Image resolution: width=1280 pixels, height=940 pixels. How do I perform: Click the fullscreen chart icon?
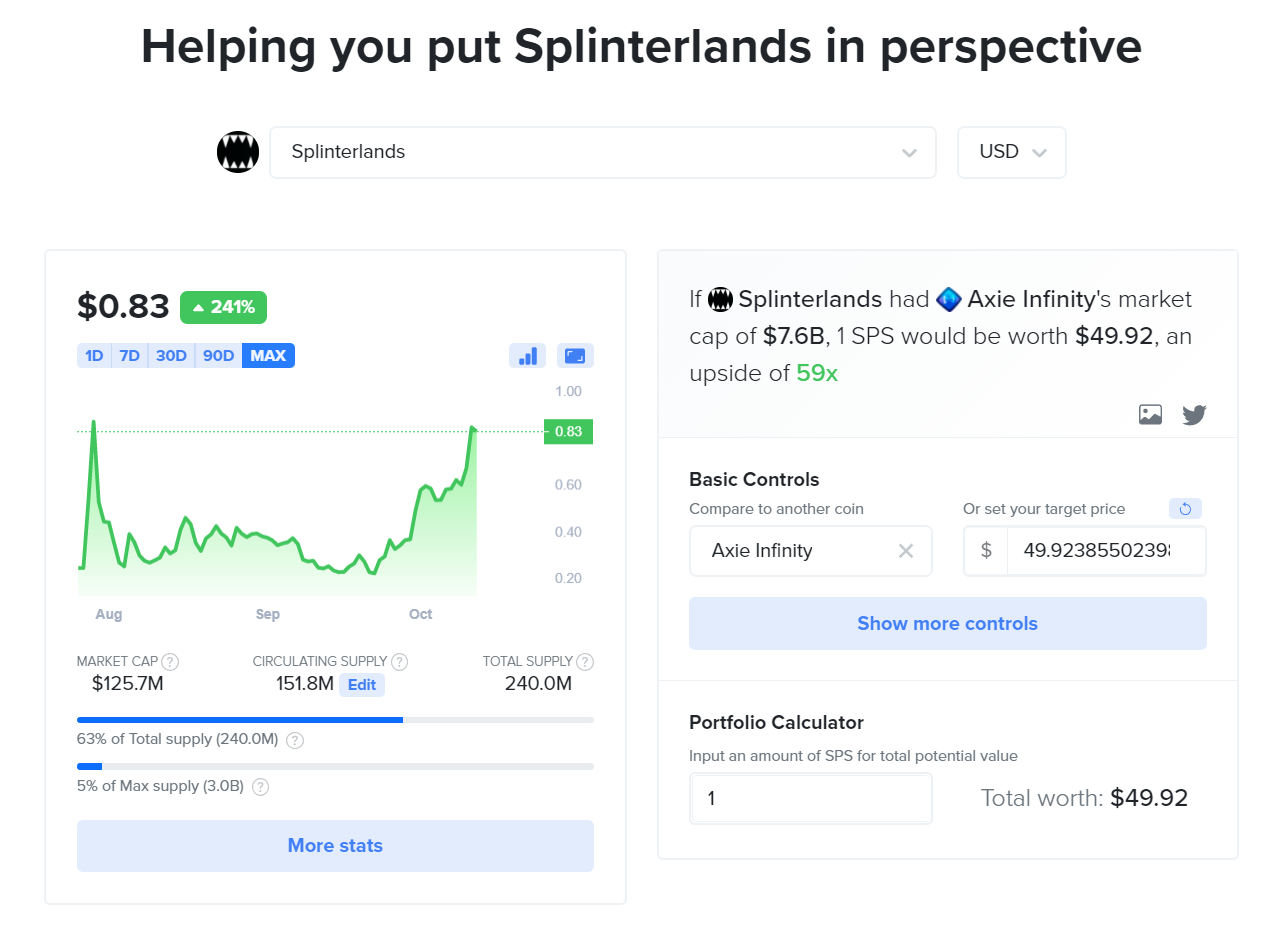tap(575, 356)
